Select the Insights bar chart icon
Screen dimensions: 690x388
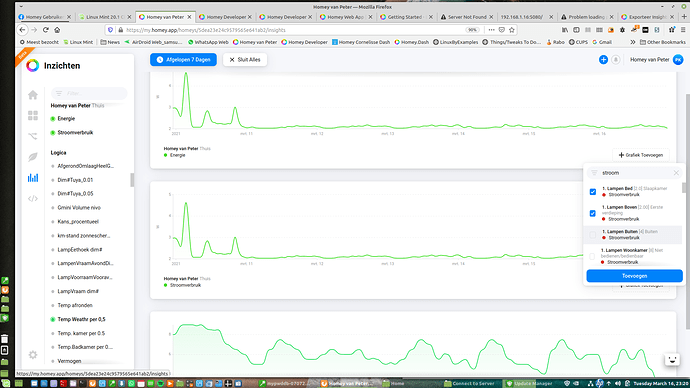coord(33,178)
